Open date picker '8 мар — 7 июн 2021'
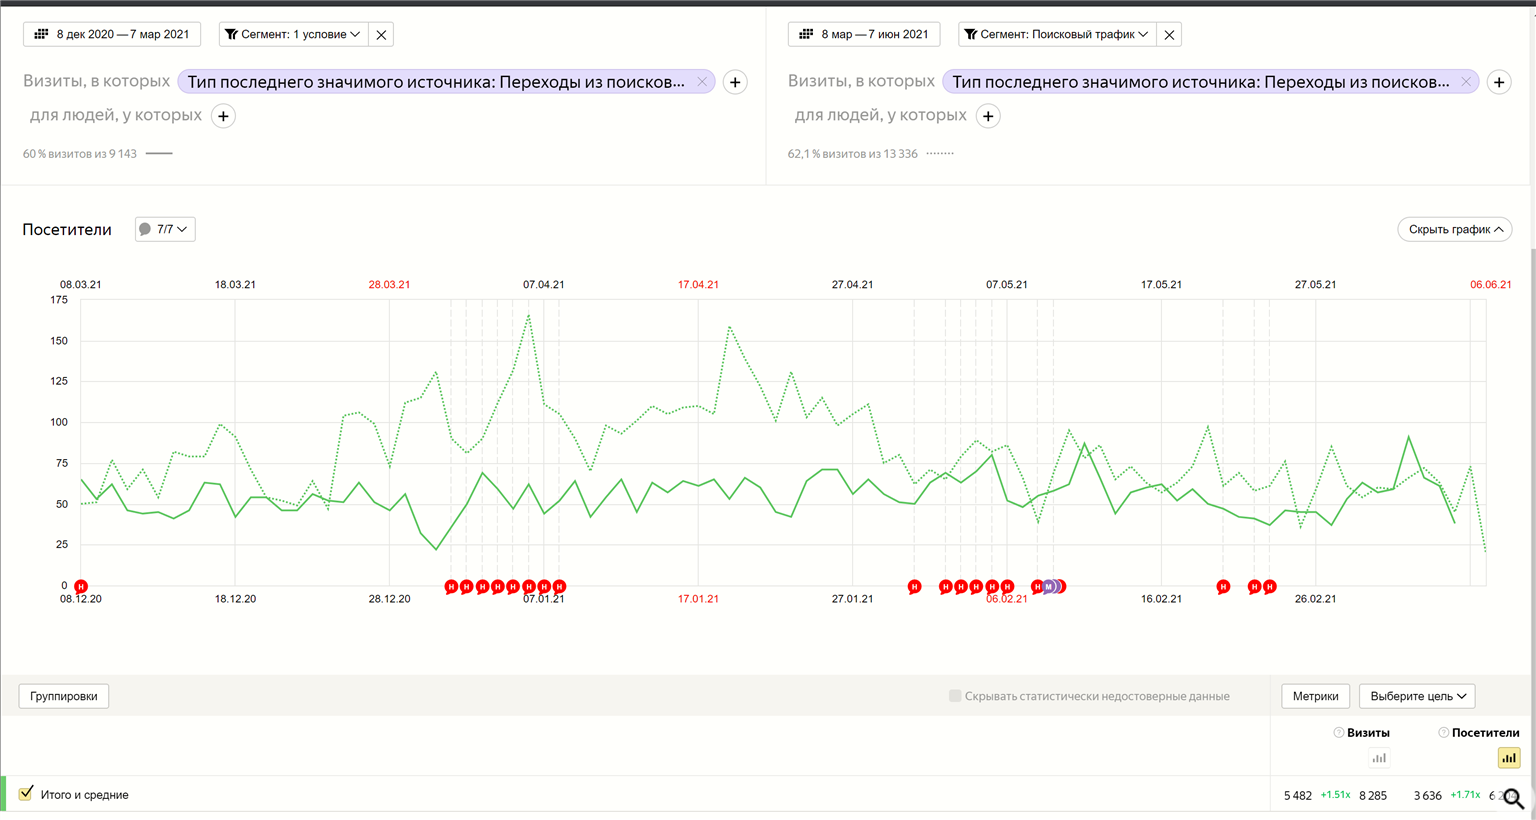Screen dimensions: 1536x820 (864, 34)
